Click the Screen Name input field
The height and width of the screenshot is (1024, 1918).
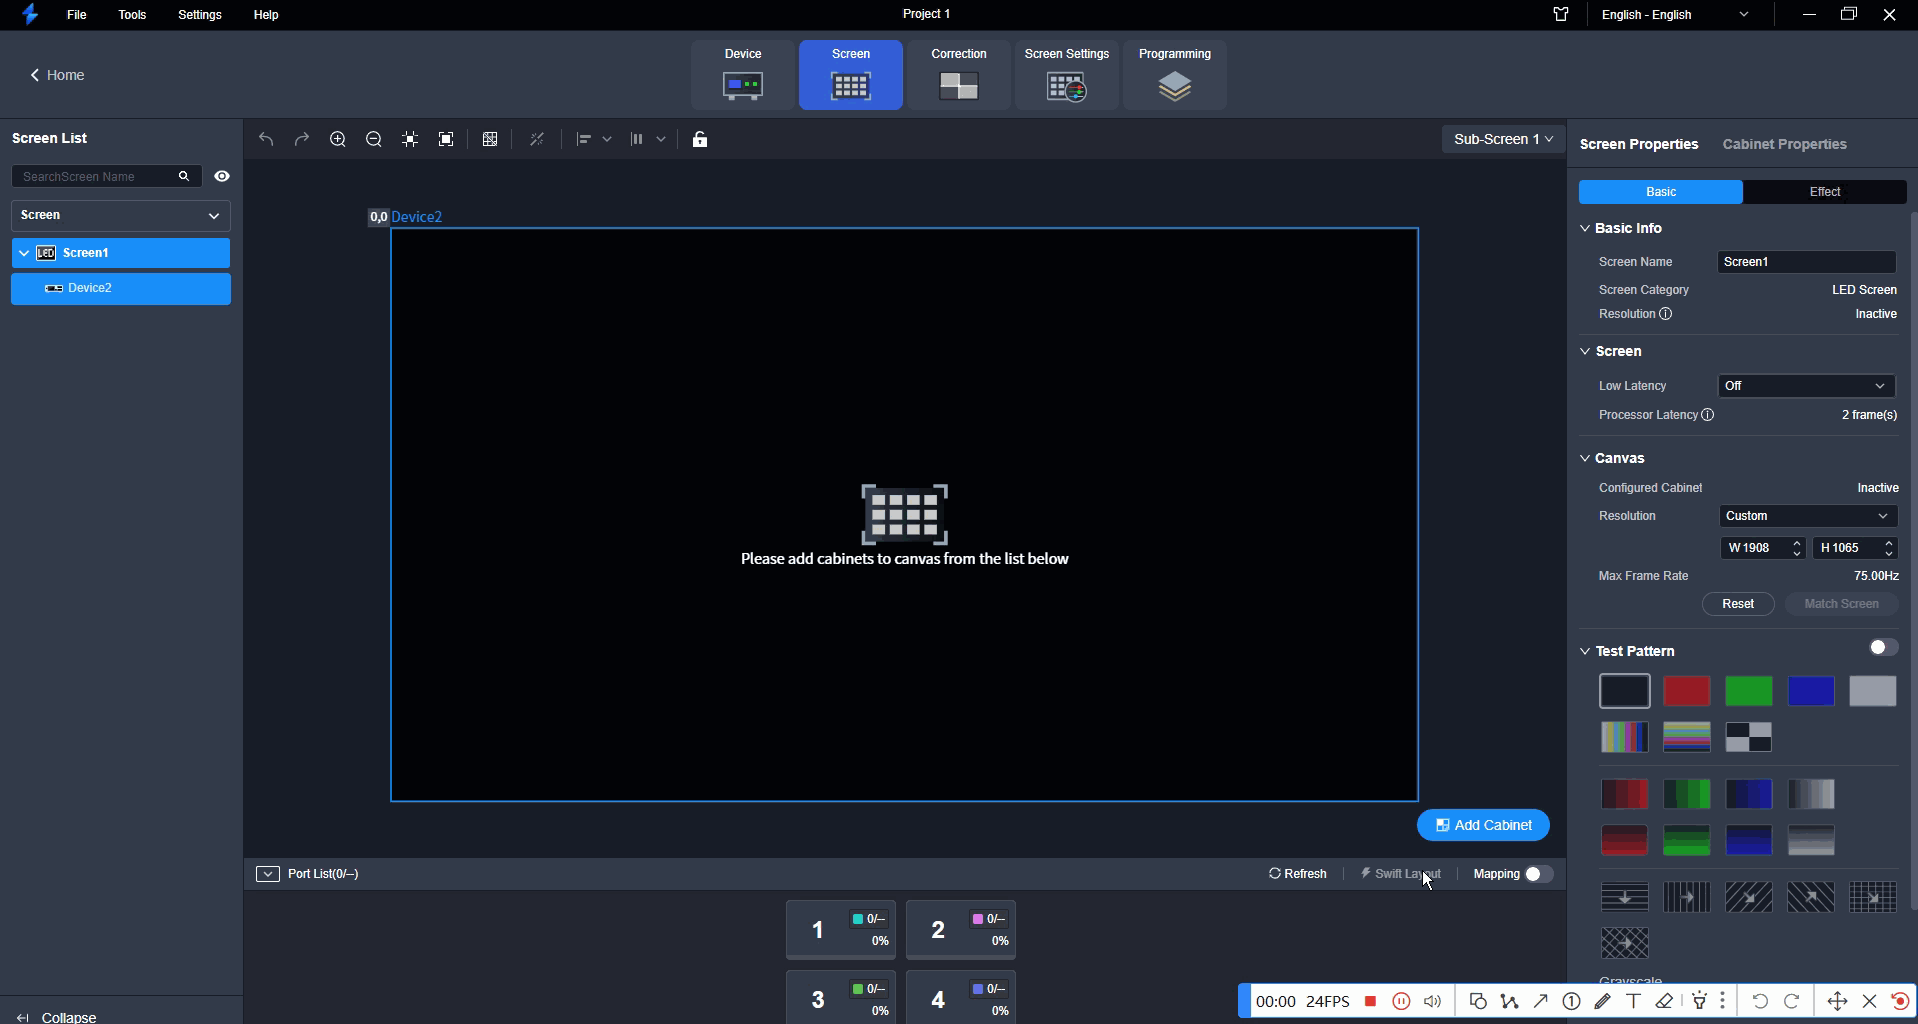(1806, 262)
